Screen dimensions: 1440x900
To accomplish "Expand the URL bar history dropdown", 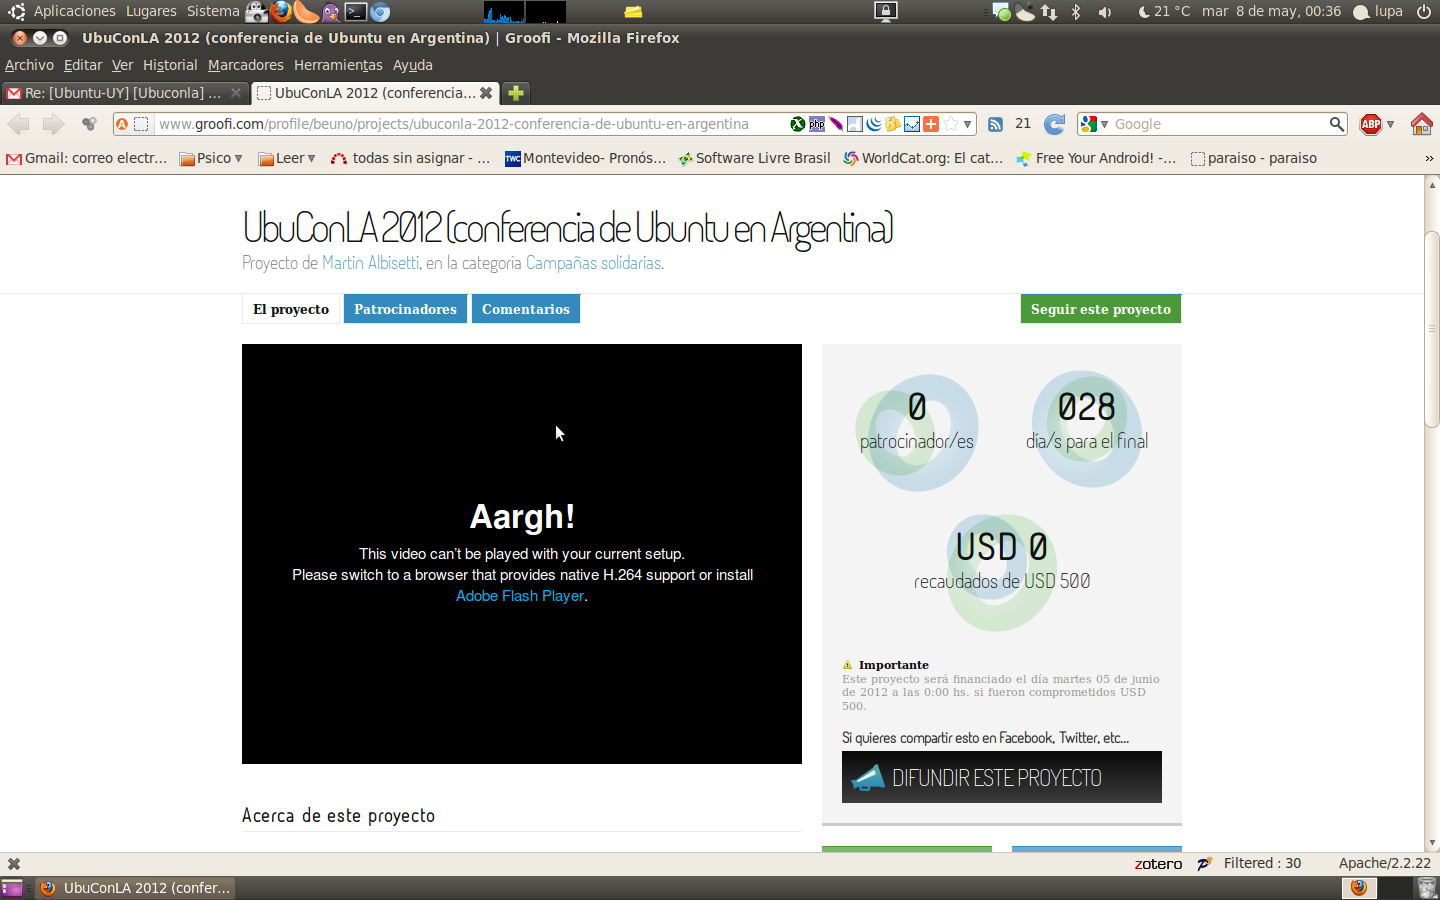I will pyautogui.click(x=967, y=125).
